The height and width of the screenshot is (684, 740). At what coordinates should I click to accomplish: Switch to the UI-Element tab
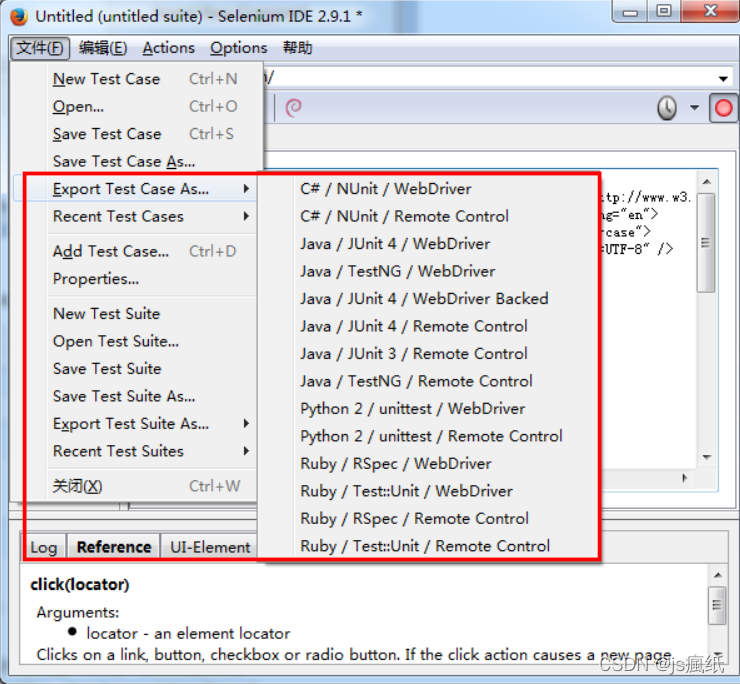pyautogui.click(x=210, y=547)
